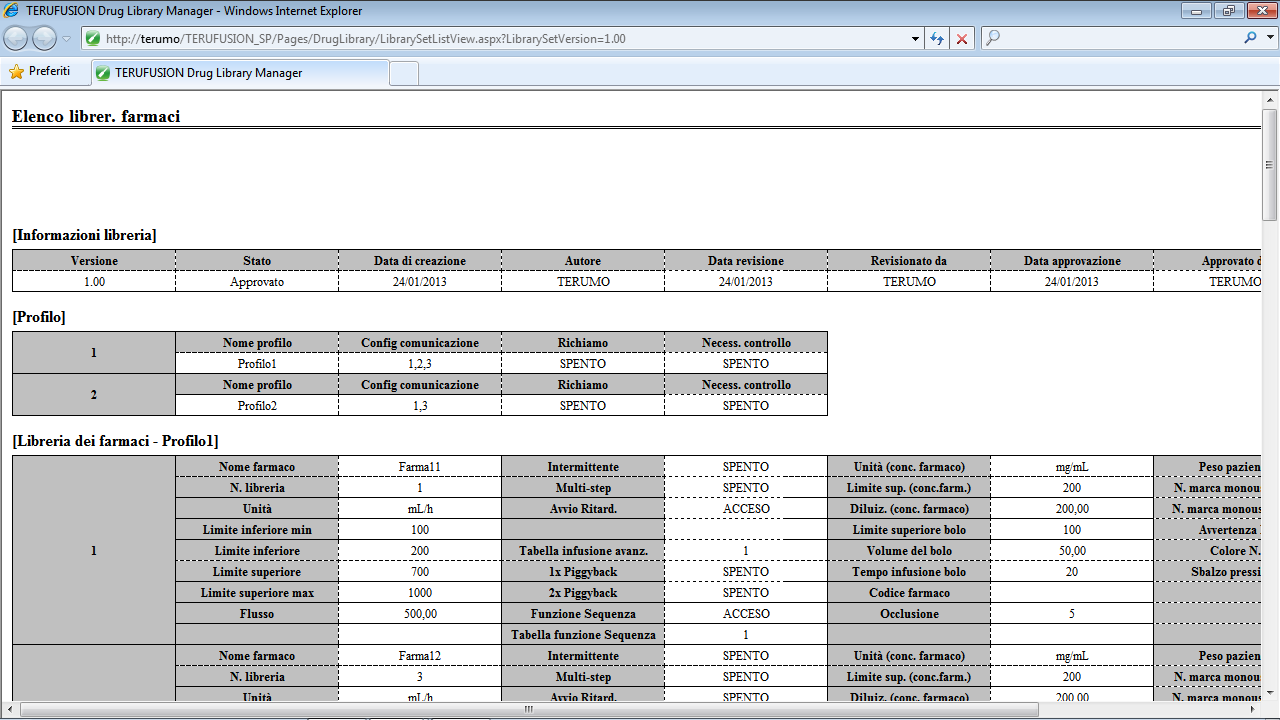The width and height of the screenshot is (1280, 720).
Task: Click the 'Profilo1' name cell
Action: (x=257, y=364)
